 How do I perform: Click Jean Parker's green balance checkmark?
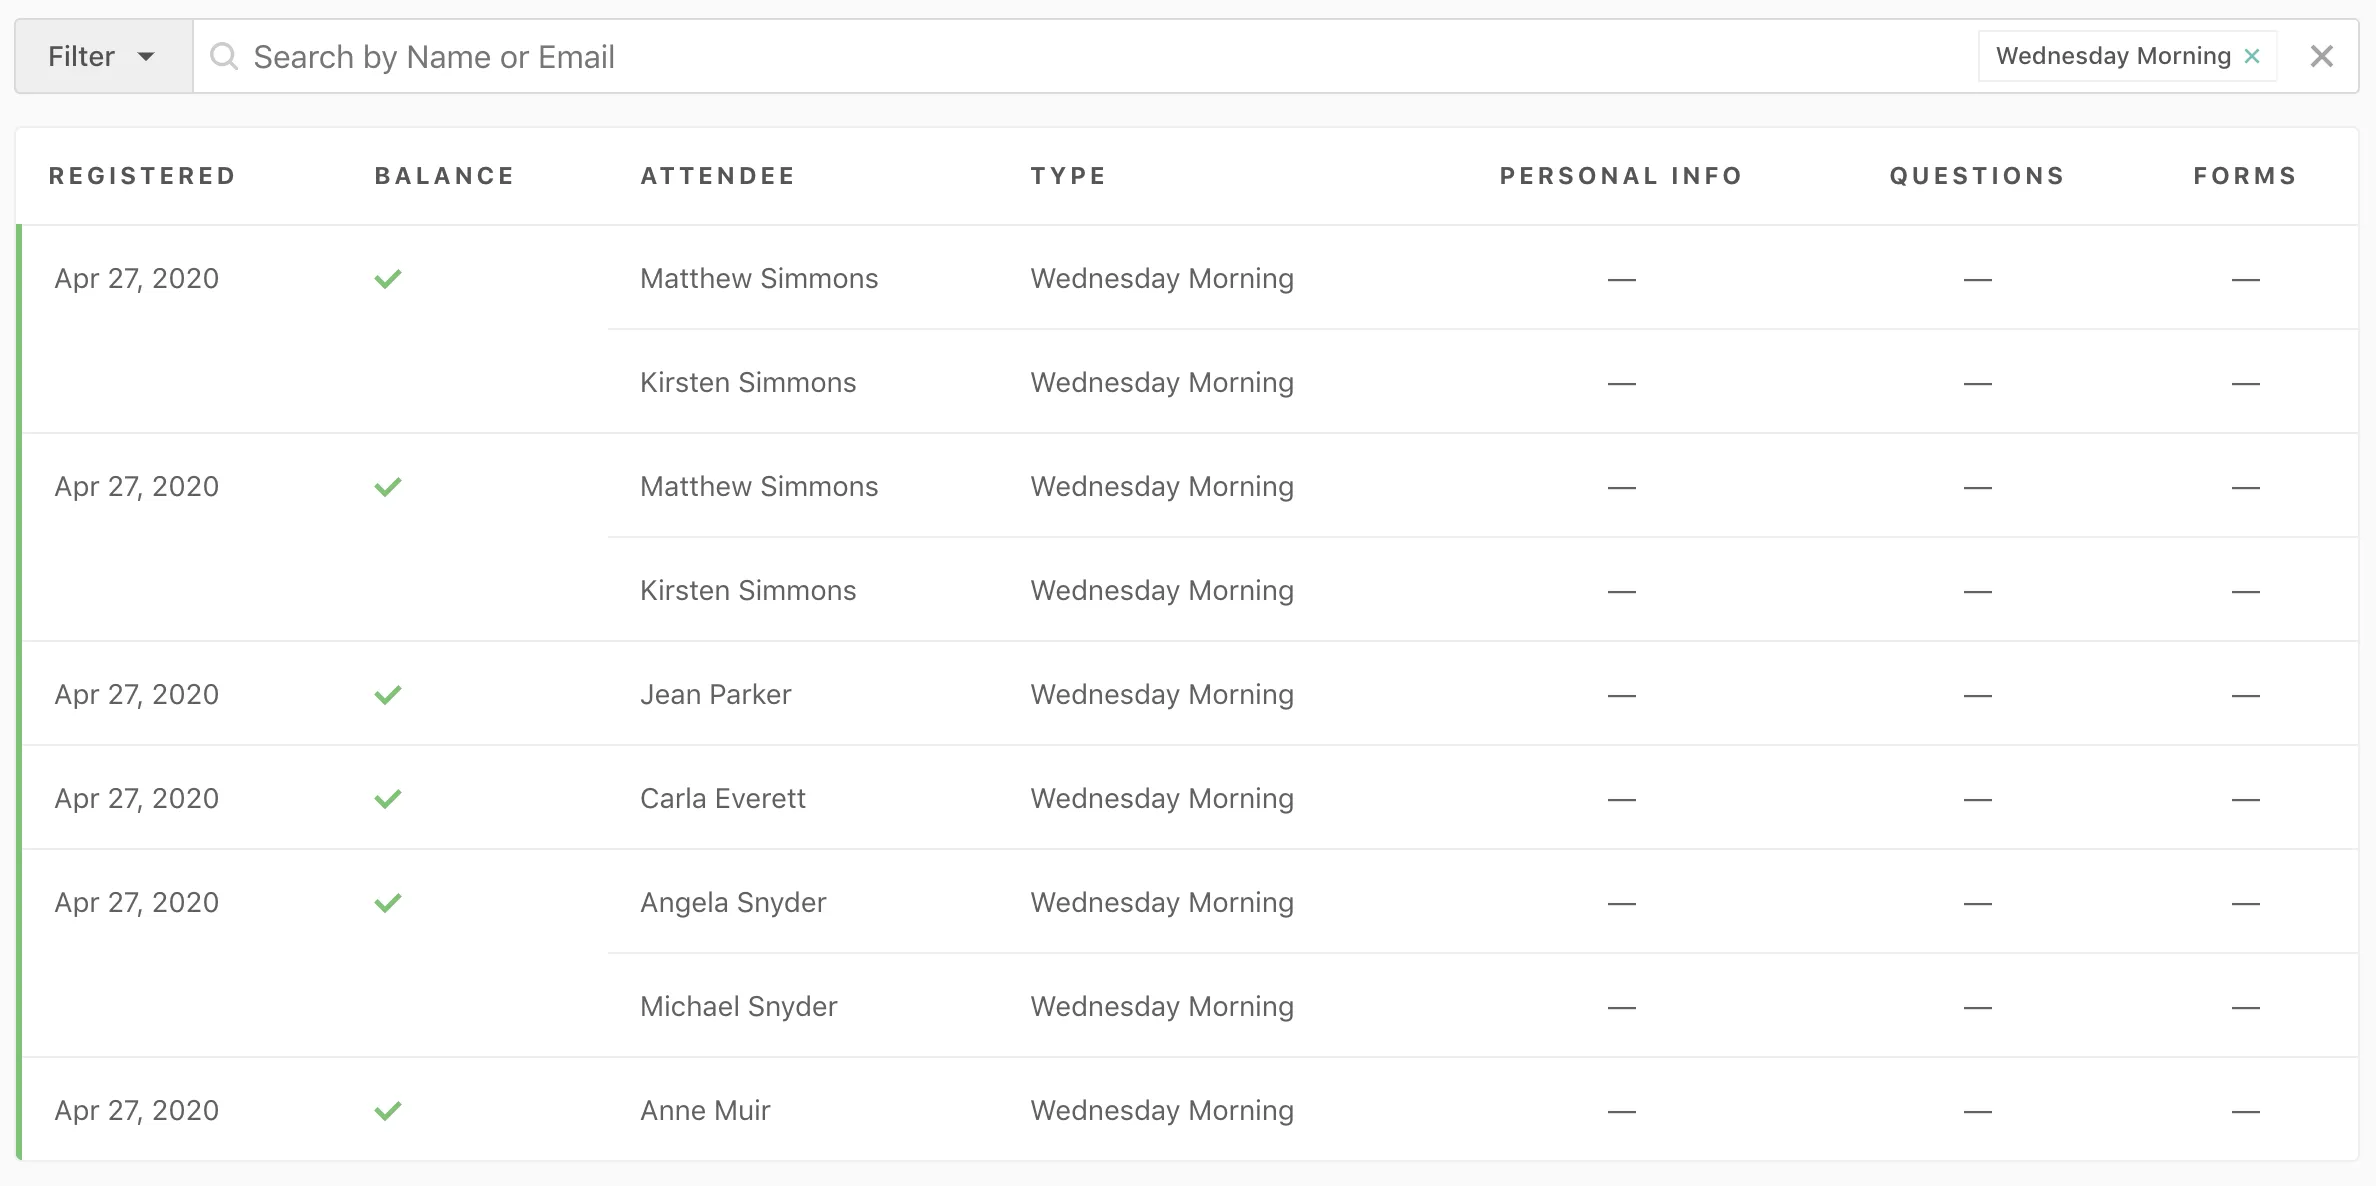(x=388, y=695)
